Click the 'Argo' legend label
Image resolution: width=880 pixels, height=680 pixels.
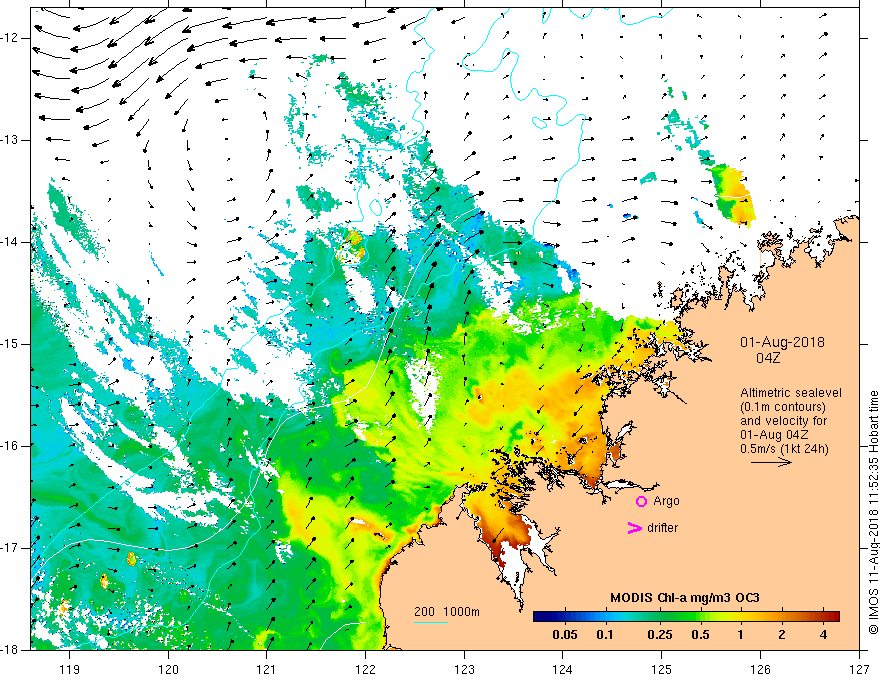(x=666, y=501)
